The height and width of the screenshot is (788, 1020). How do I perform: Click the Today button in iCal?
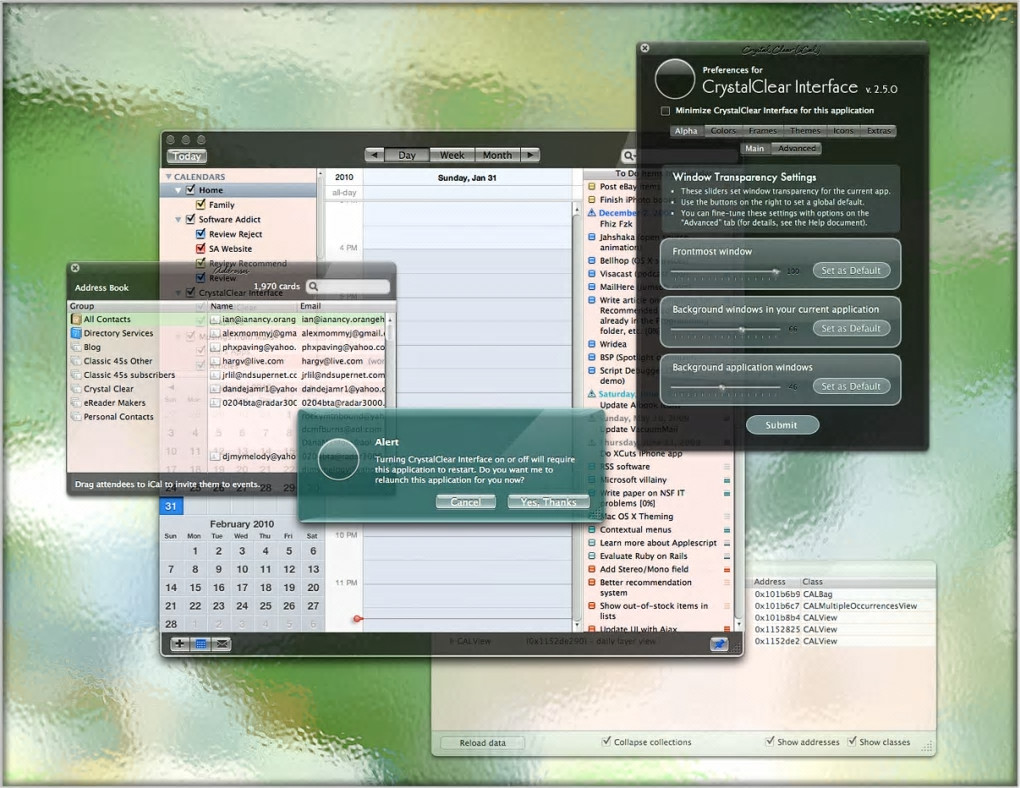pyautogui.click(x=187, y=156)
